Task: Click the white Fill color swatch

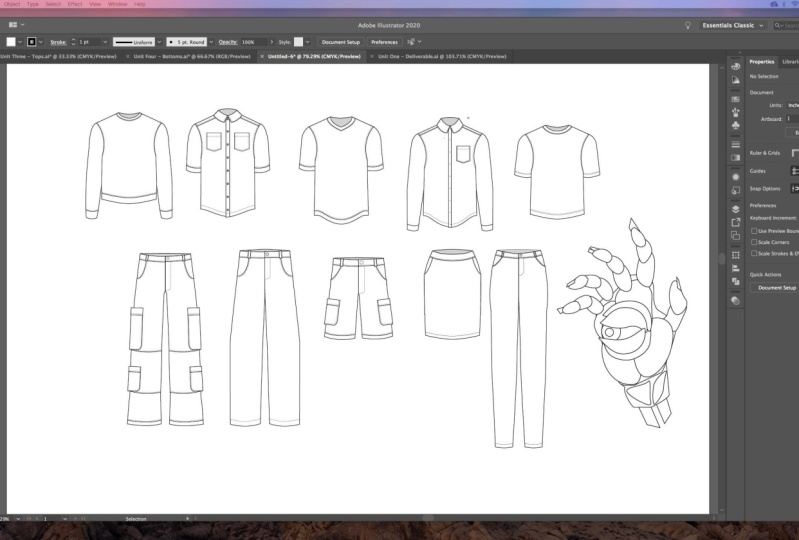Action: pyautogui.click(x=11, y=42)
